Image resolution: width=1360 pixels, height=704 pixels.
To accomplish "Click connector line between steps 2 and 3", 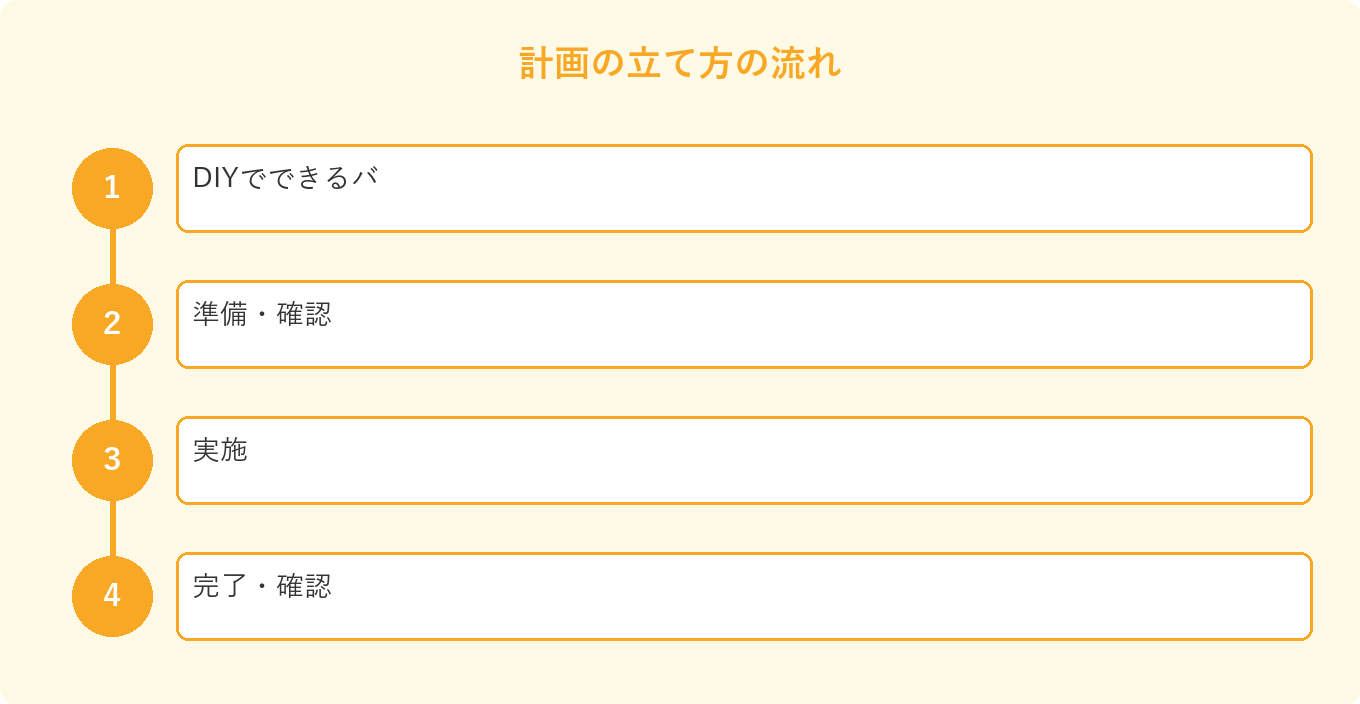I will 112,392.
